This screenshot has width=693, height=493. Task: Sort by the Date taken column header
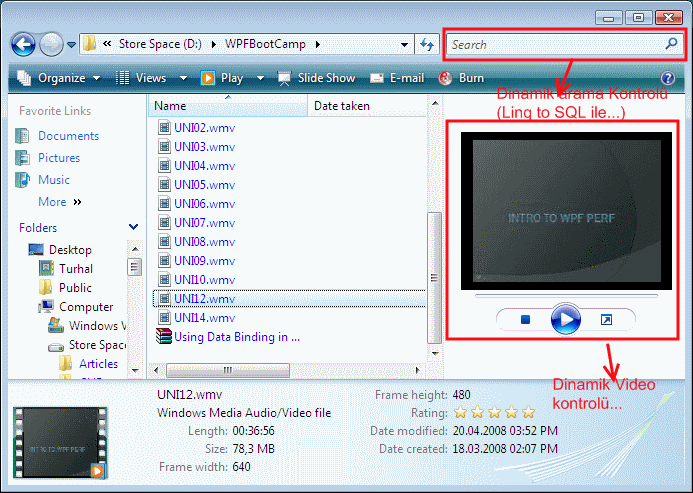[342, 106]
